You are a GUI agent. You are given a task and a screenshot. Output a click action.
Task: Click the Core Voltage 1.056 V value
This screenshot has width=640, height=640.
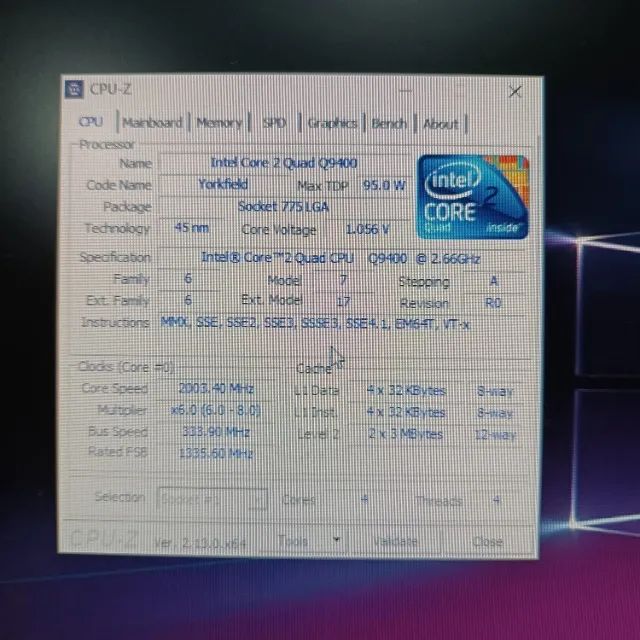click(x=367, y=229)
